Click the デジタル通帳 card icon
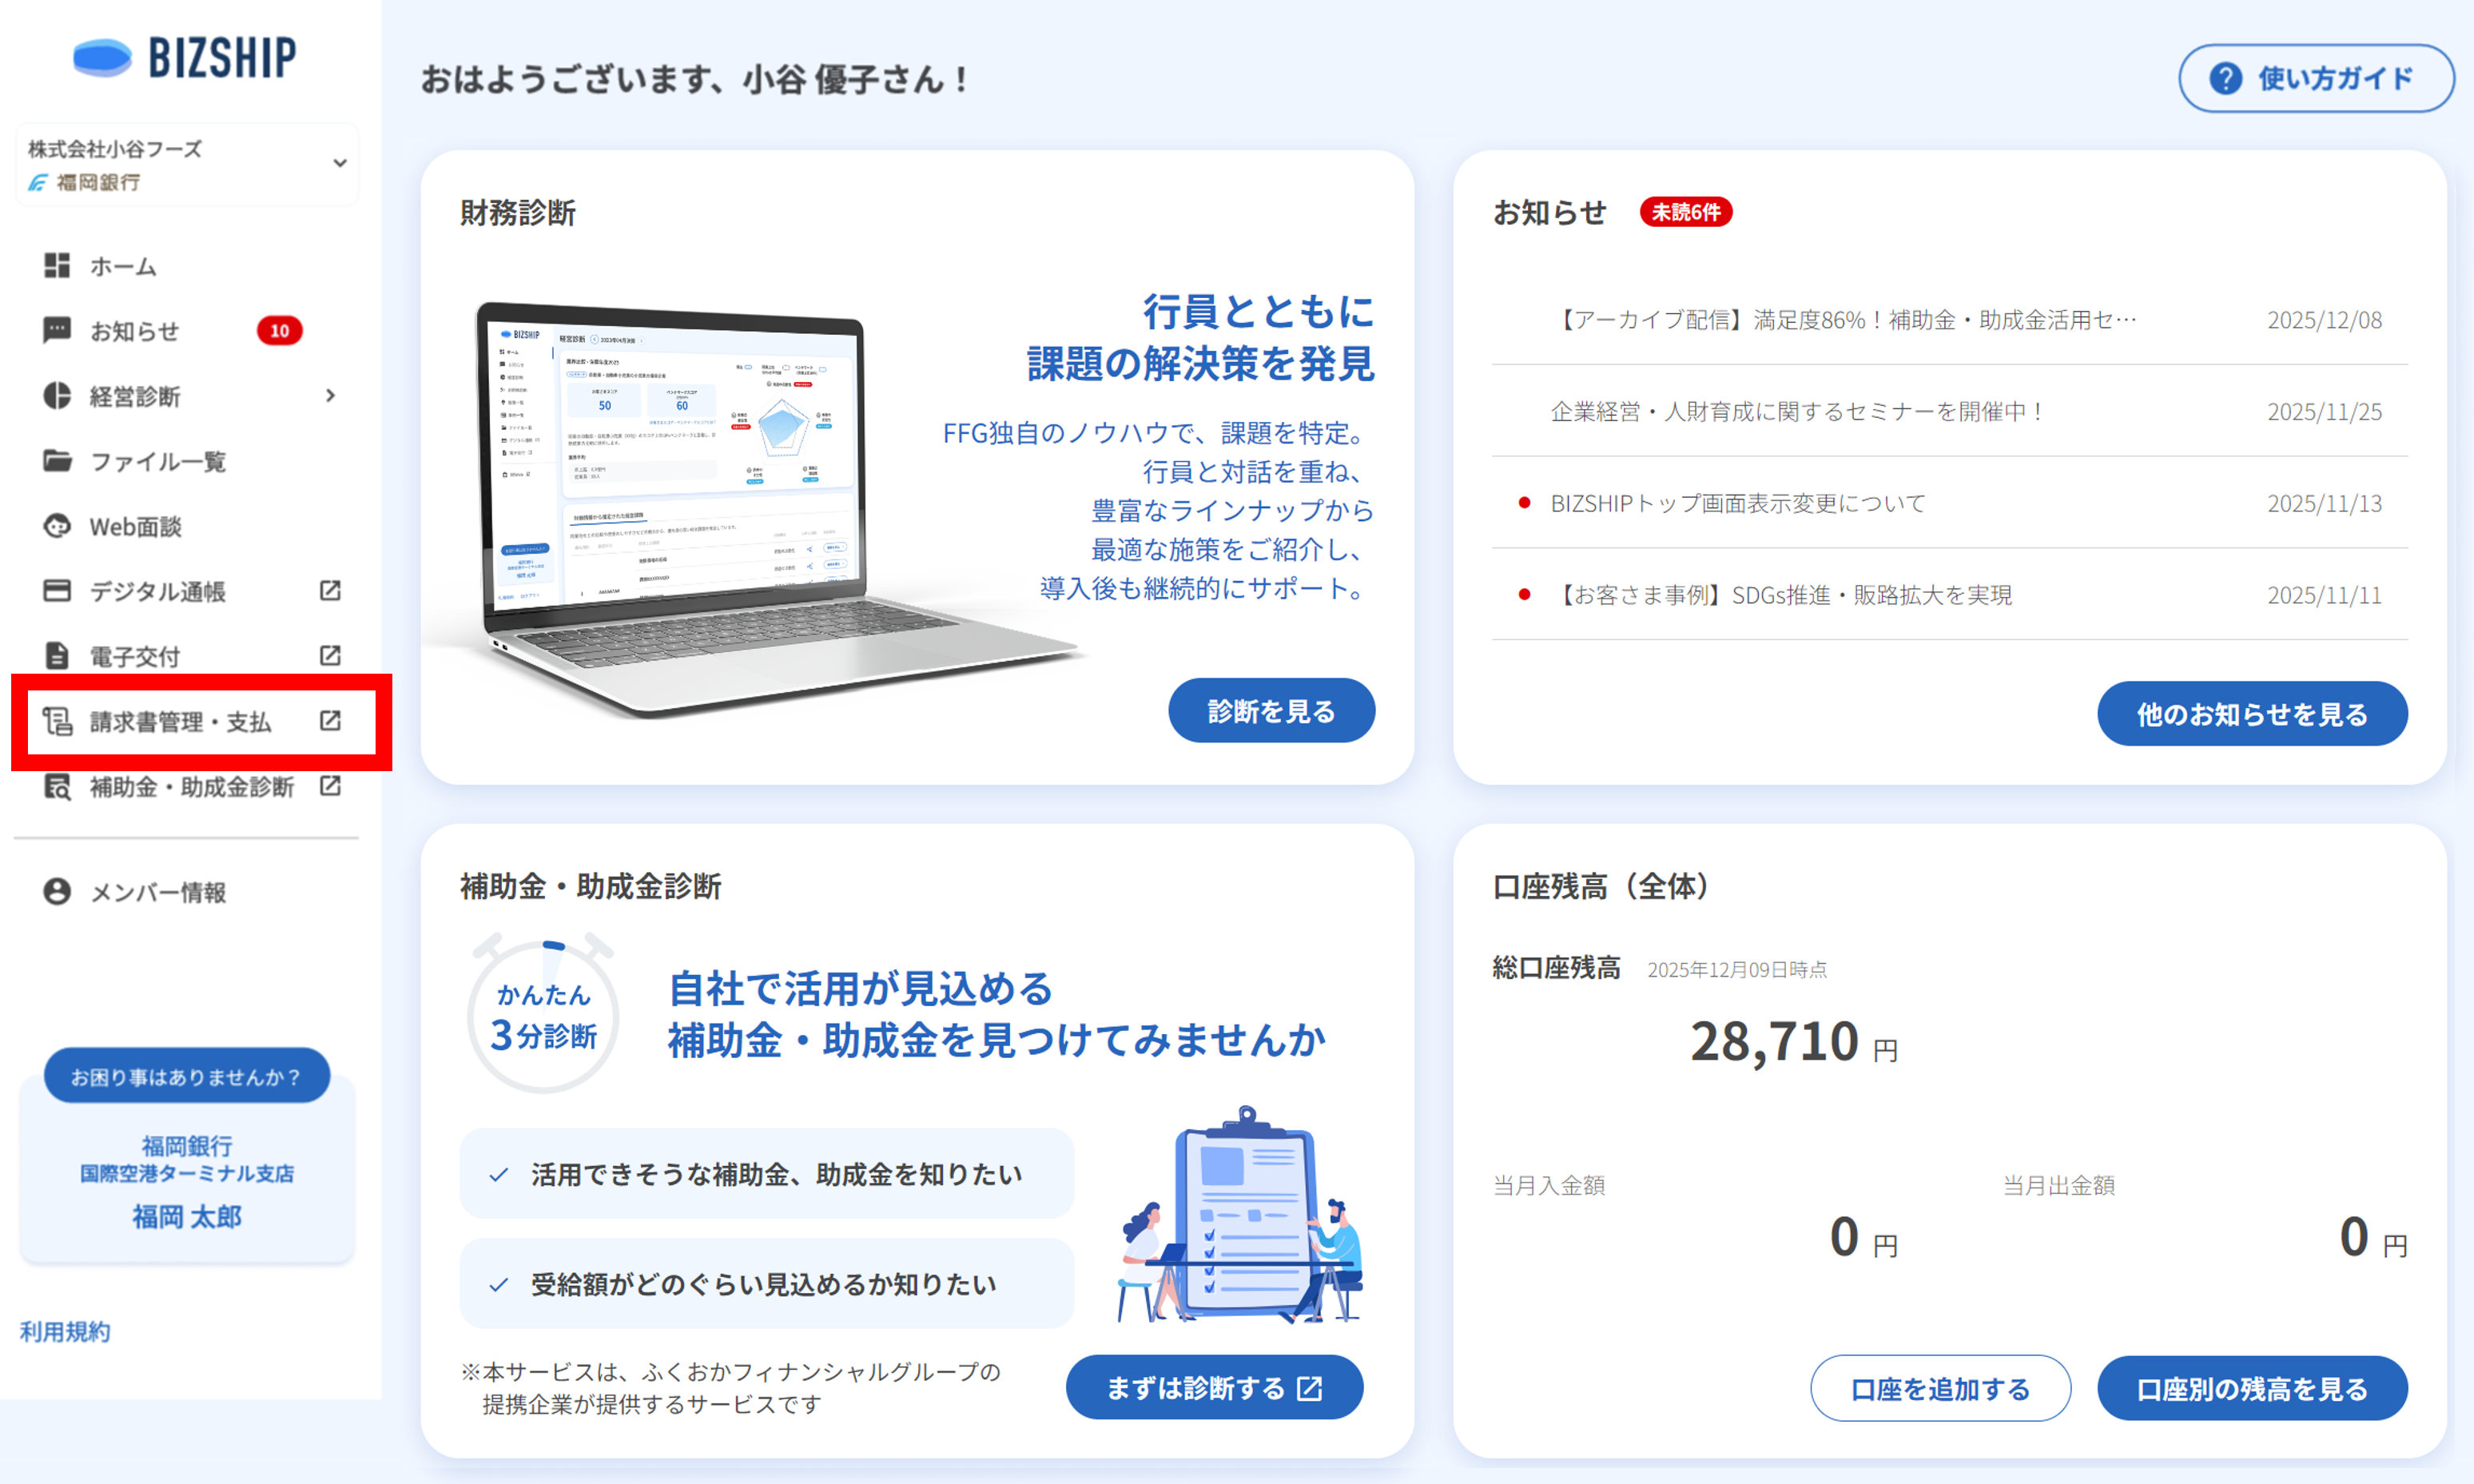Screen dimensions: 2474x1484 57,591
